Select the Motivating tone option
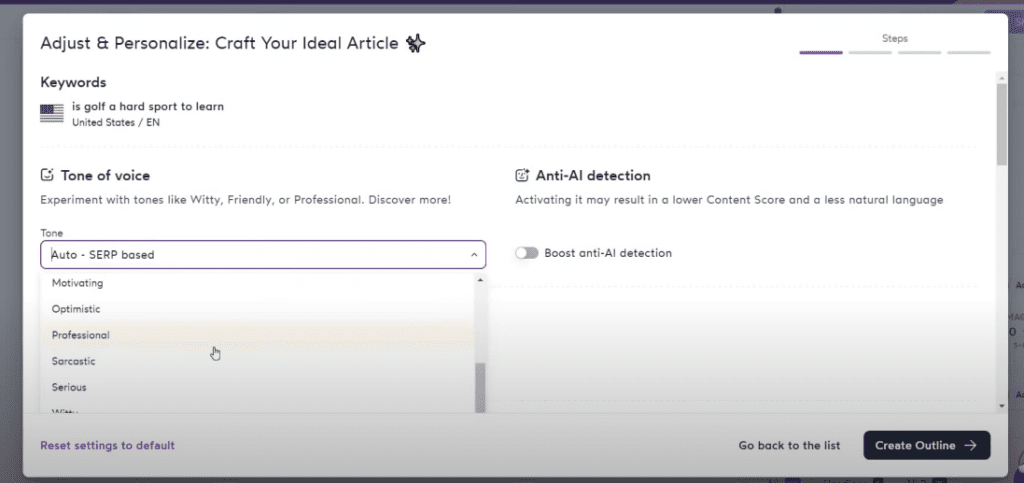This screenshot has width=1024, height=483. tap(78, 283)
